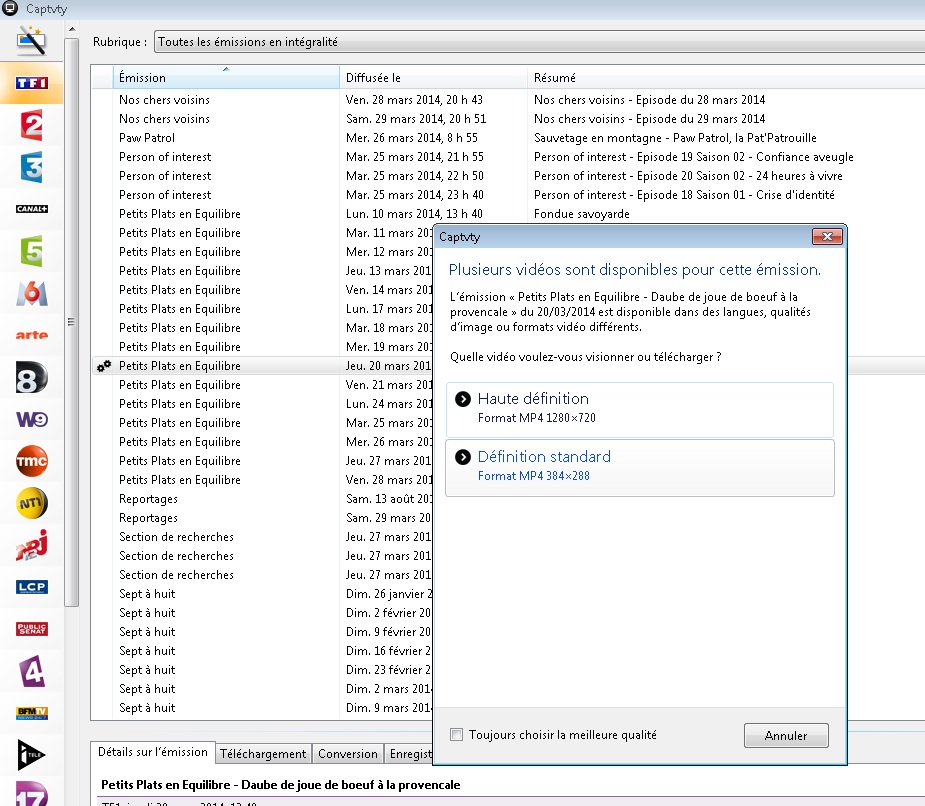Sort the list by Émission column
The height and width of the screenshot is (806, 925).
225,78
